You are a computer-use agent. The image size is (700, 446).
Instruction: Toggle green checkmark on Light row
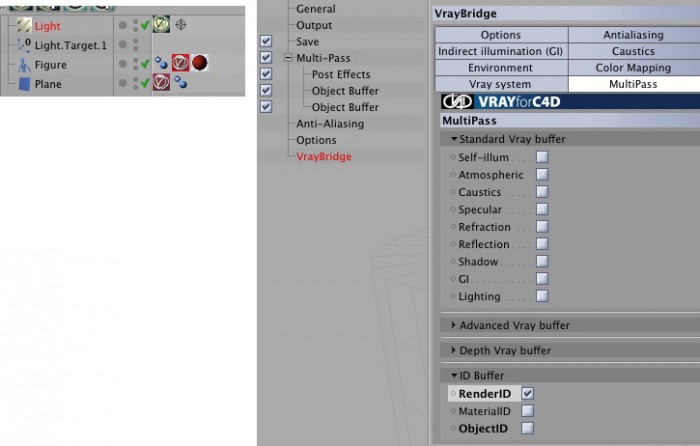point(145,25)
